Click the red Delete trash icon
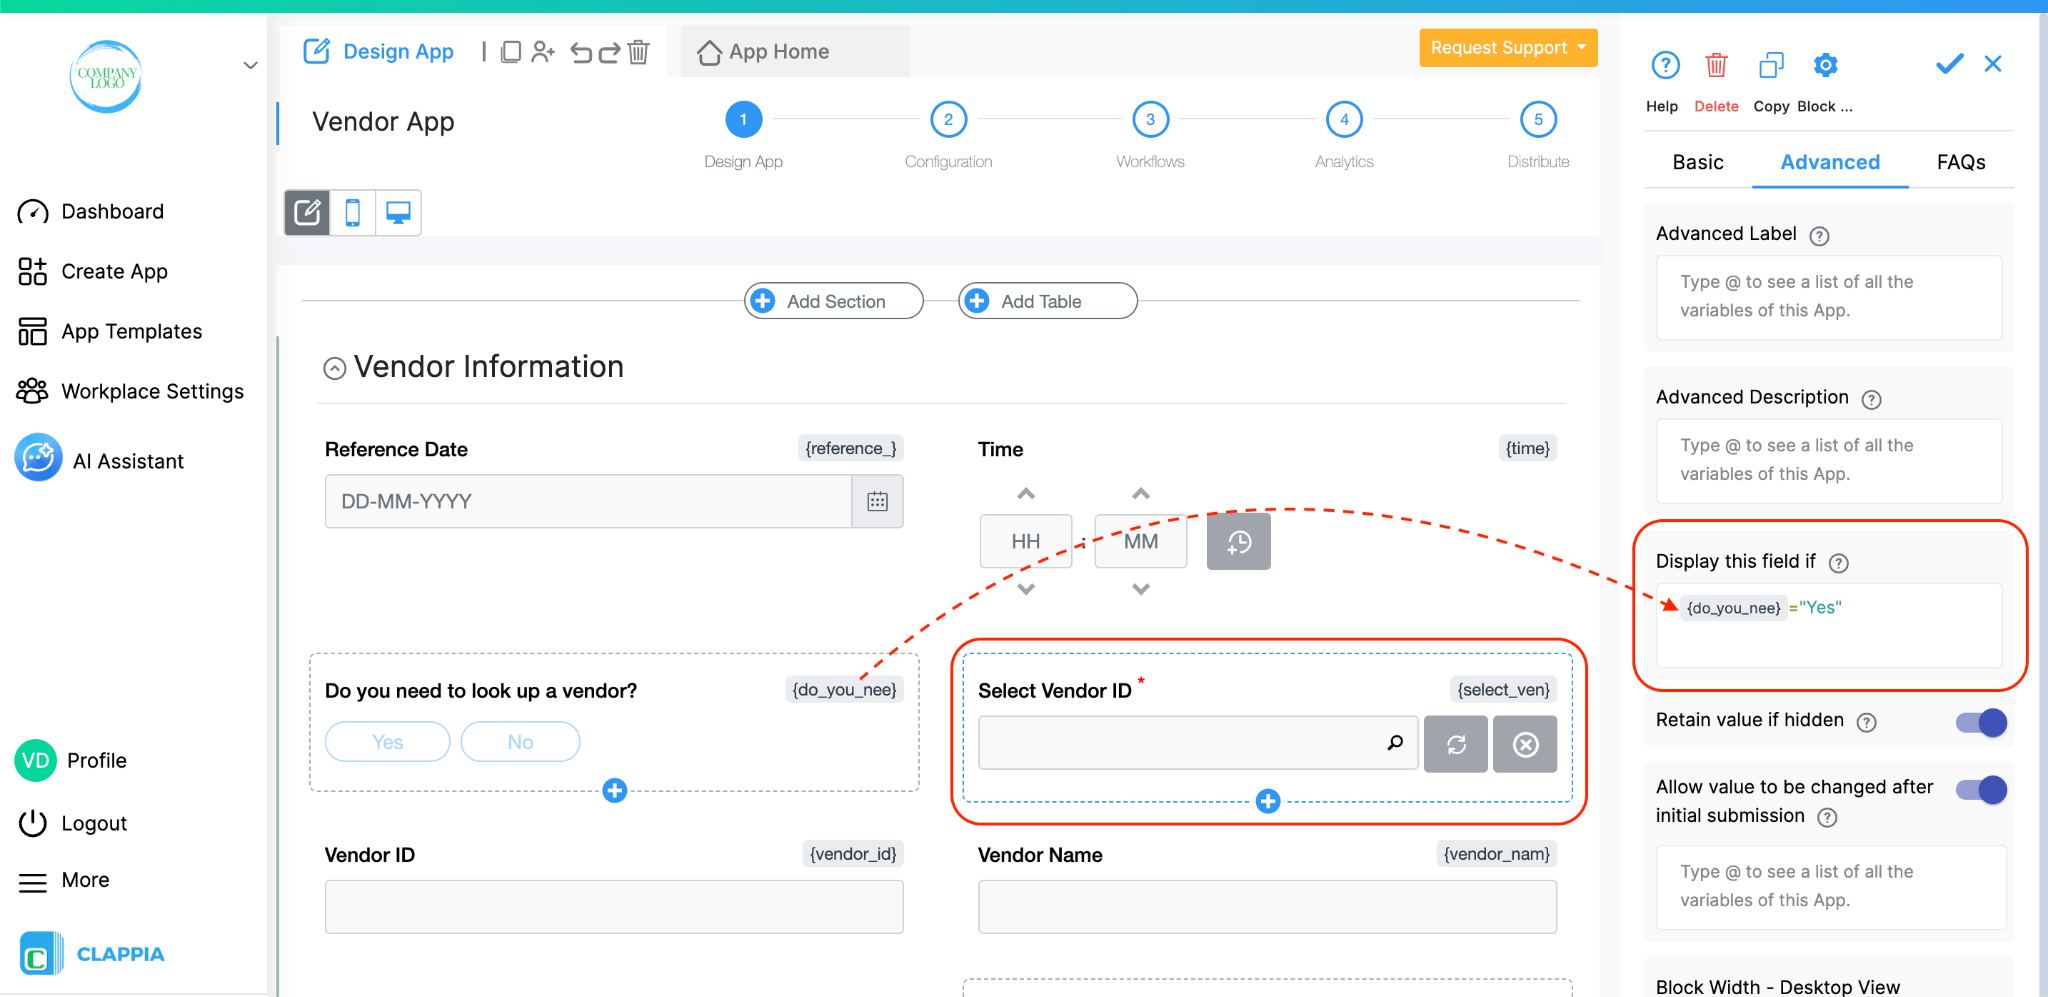The image size is (2048, 997). 1716,65
